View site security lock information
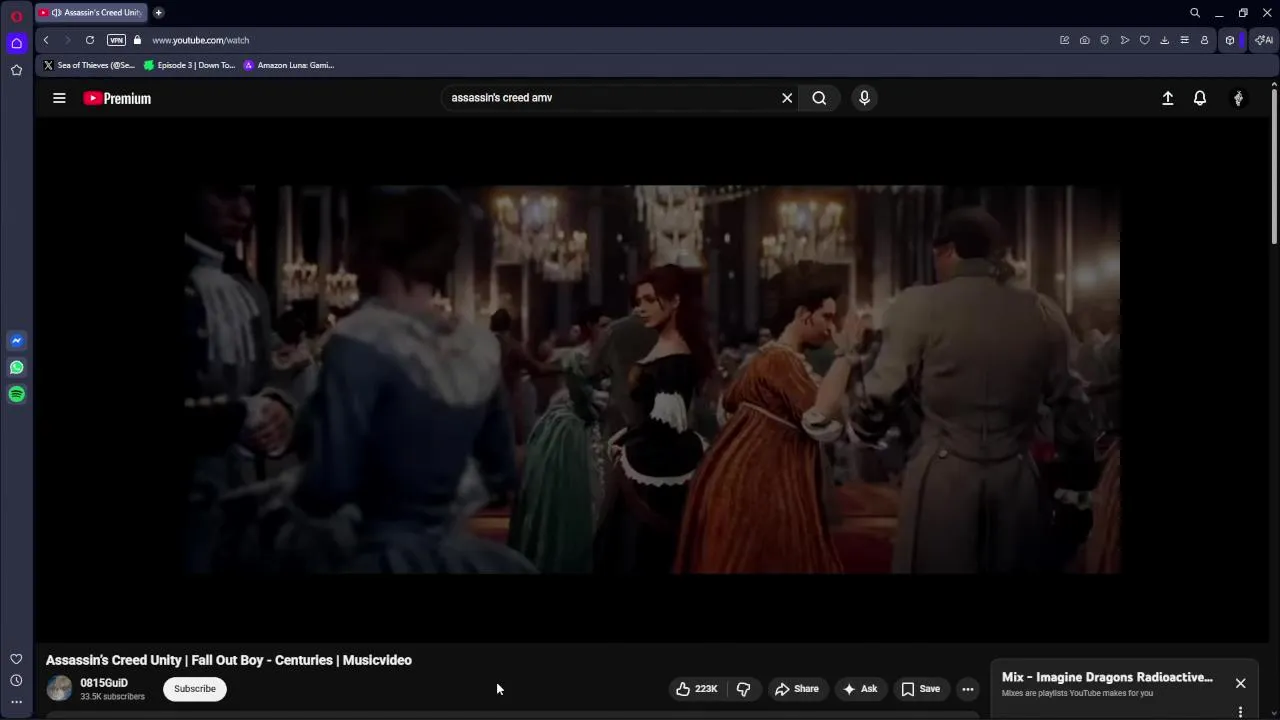Image resolution: width=1280 pixels, height=720 pixels. (x=138, y=40)
